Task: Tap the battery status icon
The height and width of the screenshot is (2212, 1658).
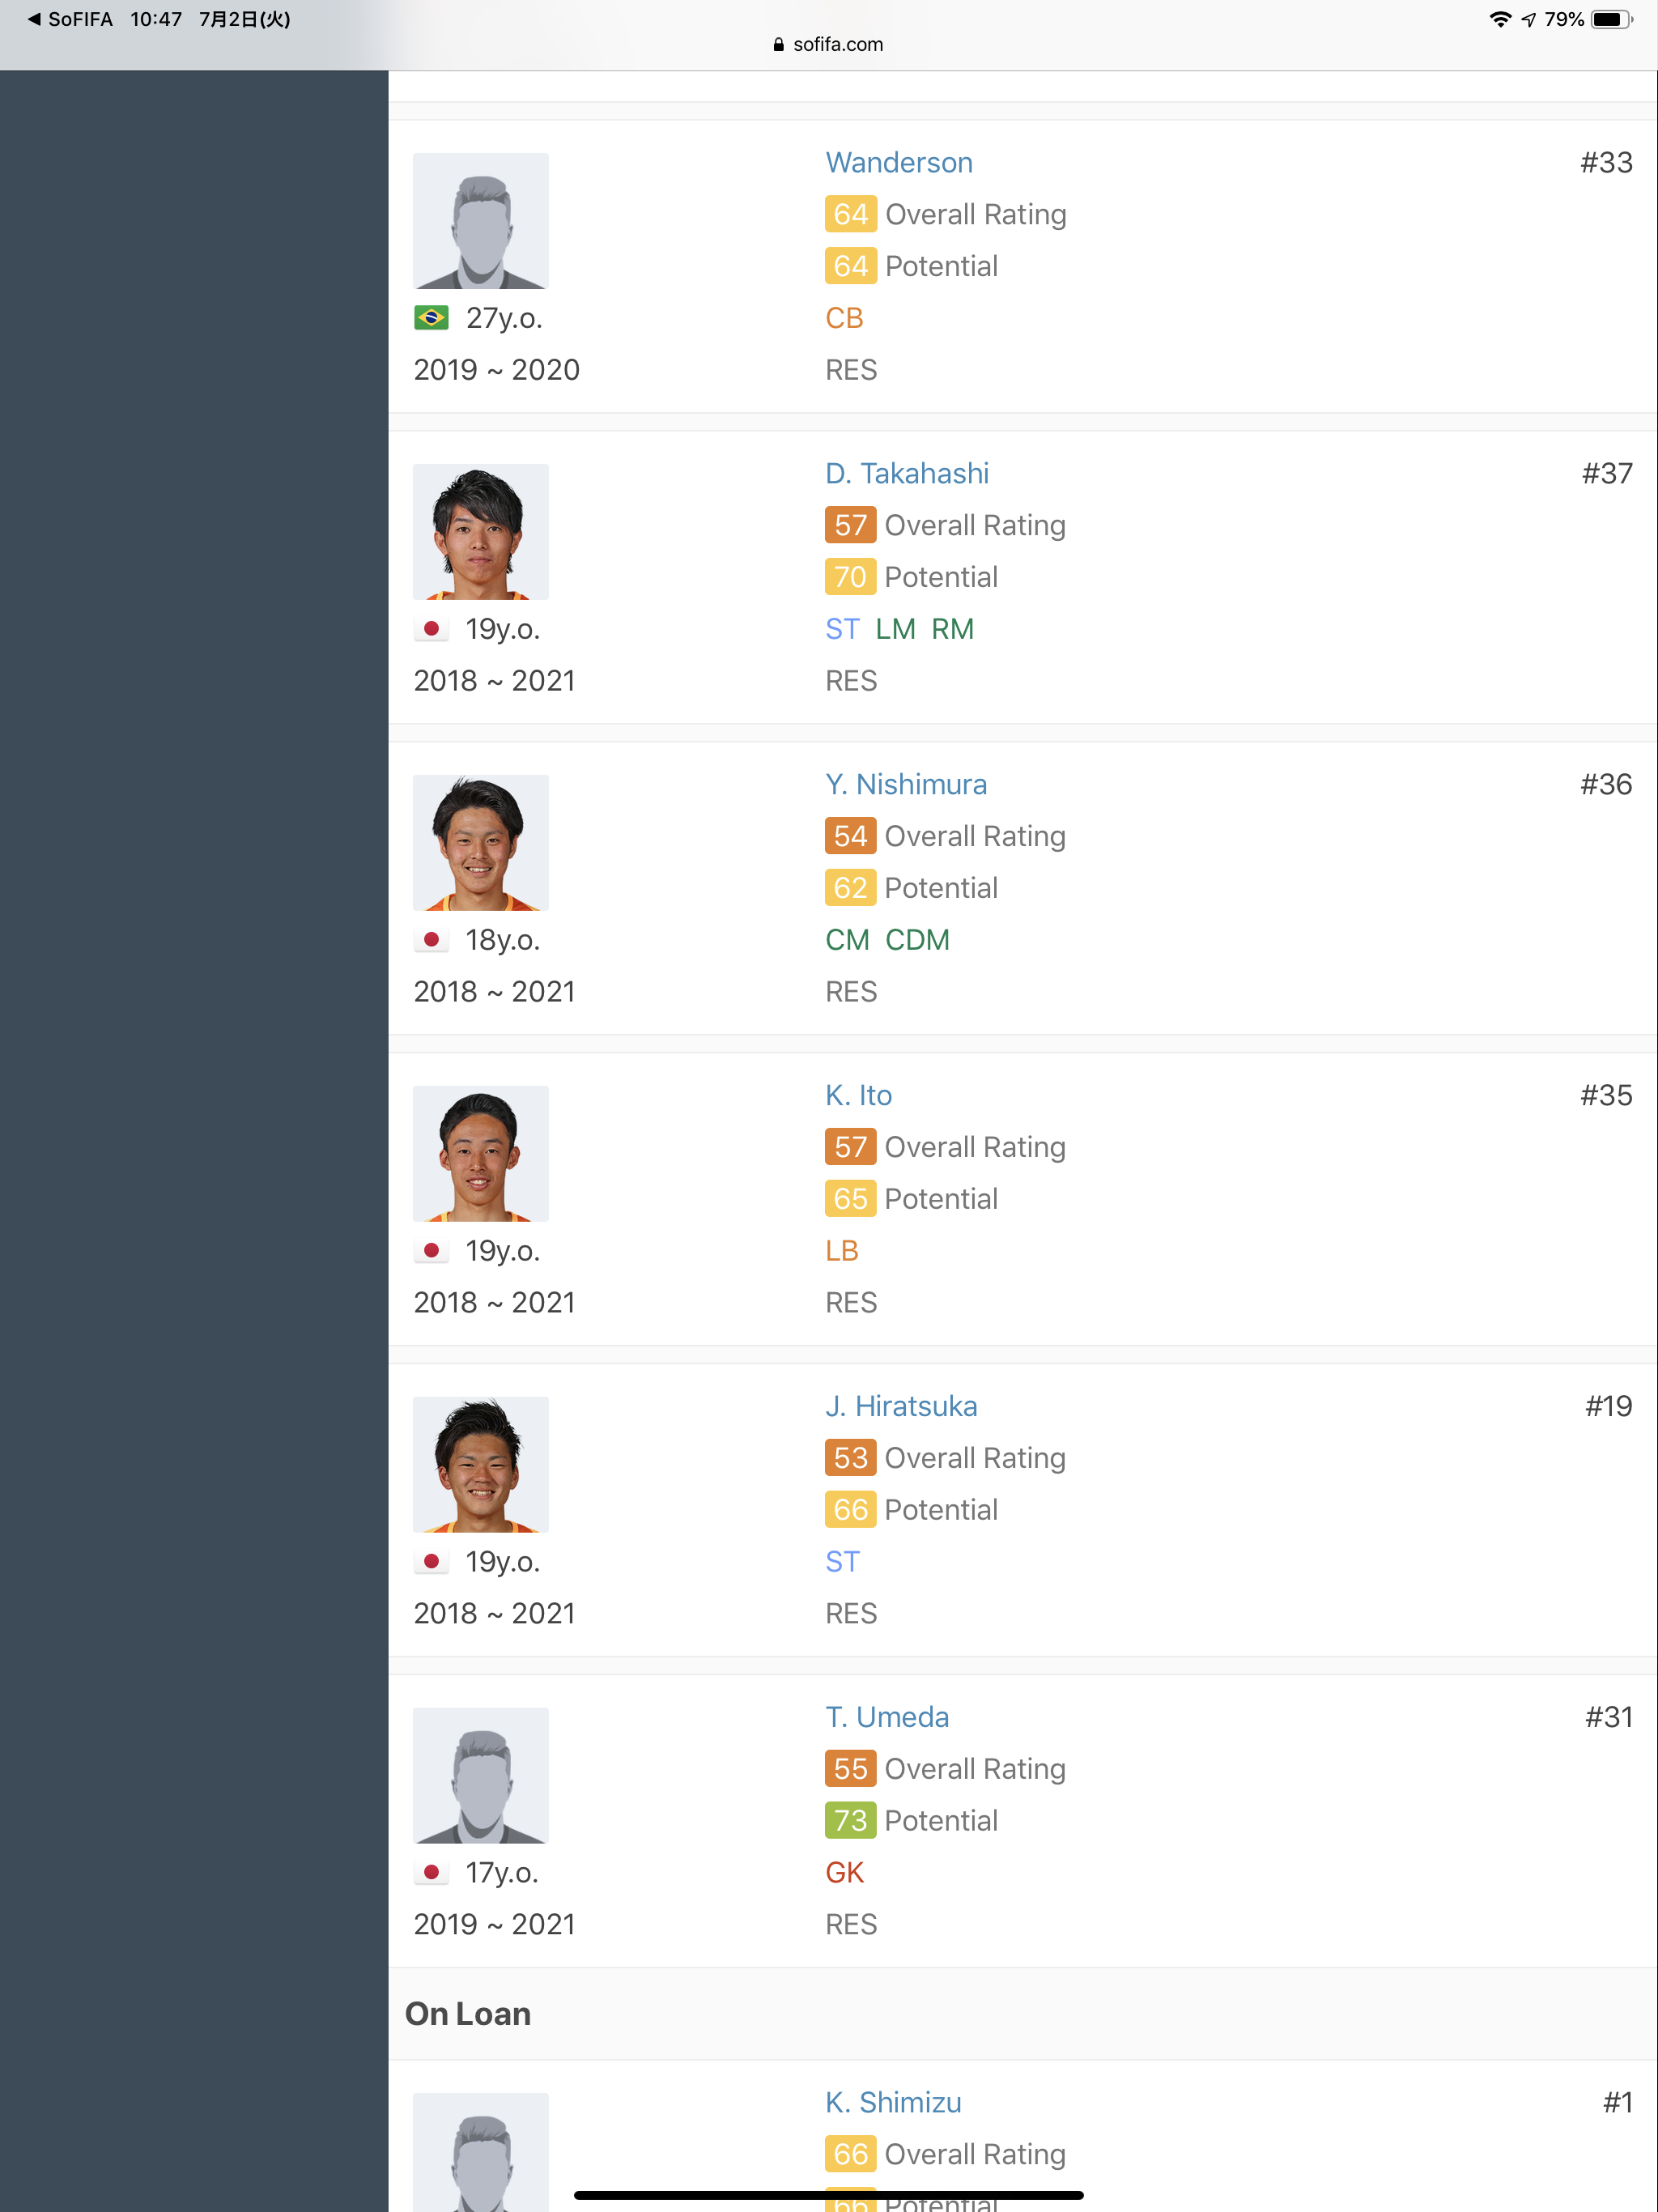Action: 1610,19
